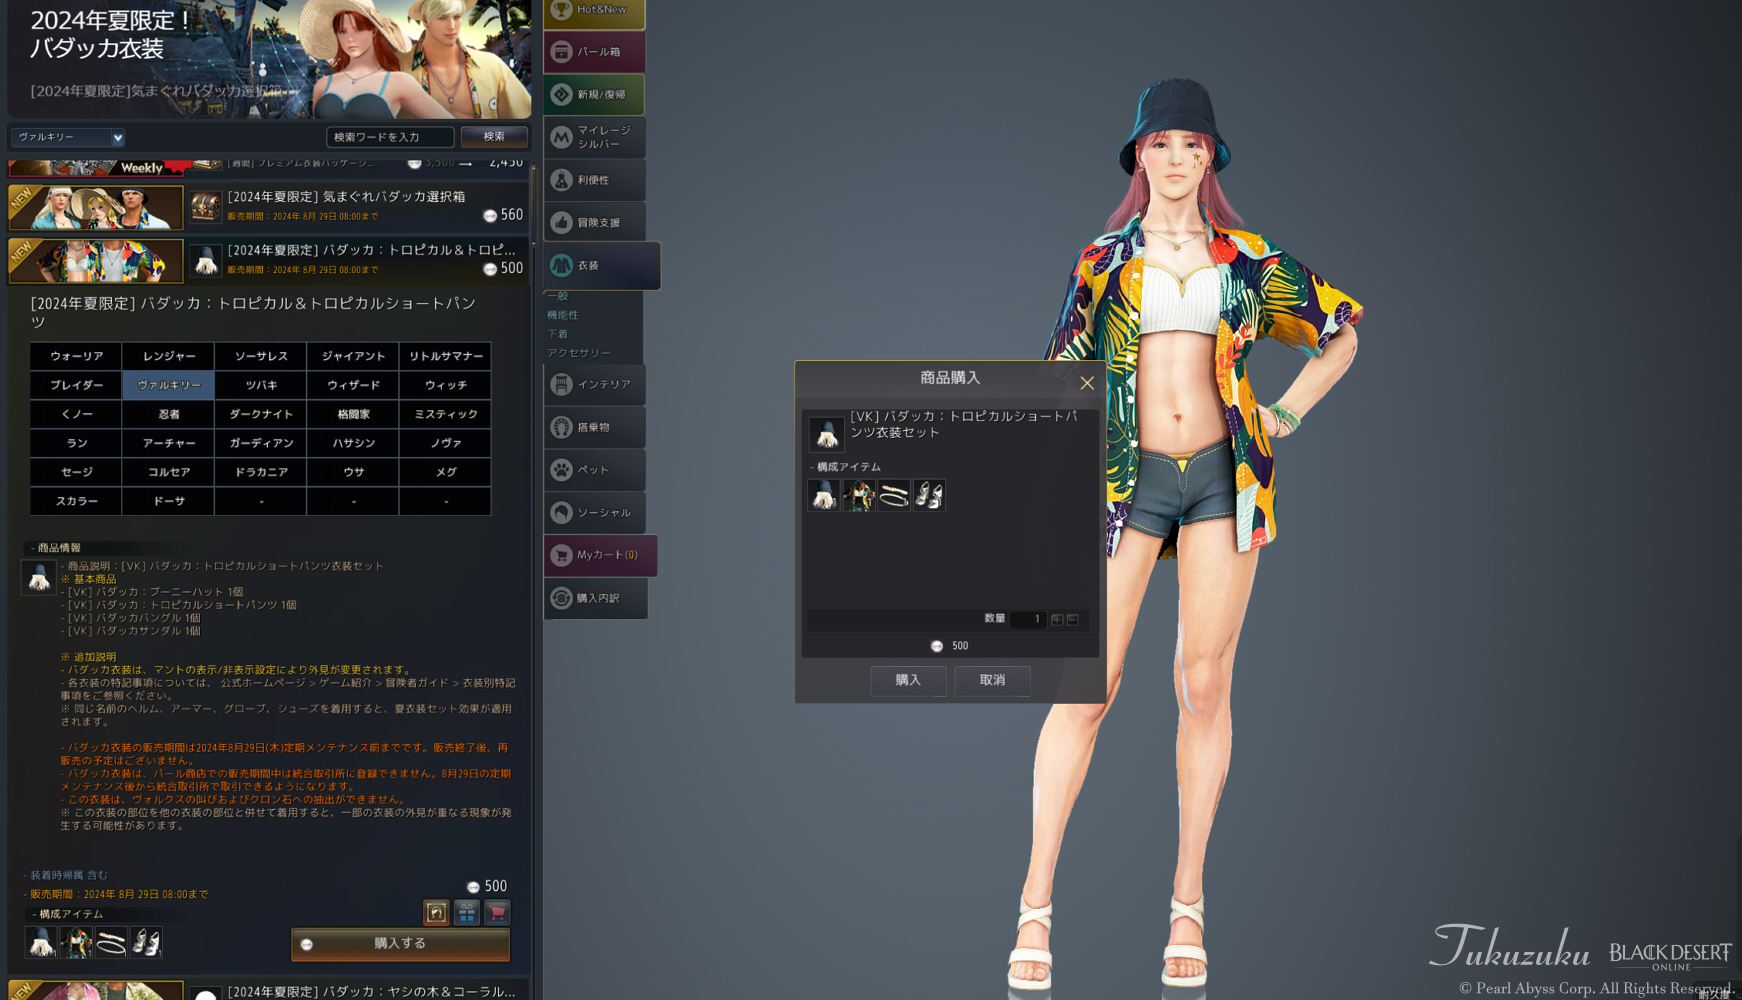This screenshot has height=1000, width=1742.
Task: Click the 数量 quantity field
Action: tap(1028, 620)
